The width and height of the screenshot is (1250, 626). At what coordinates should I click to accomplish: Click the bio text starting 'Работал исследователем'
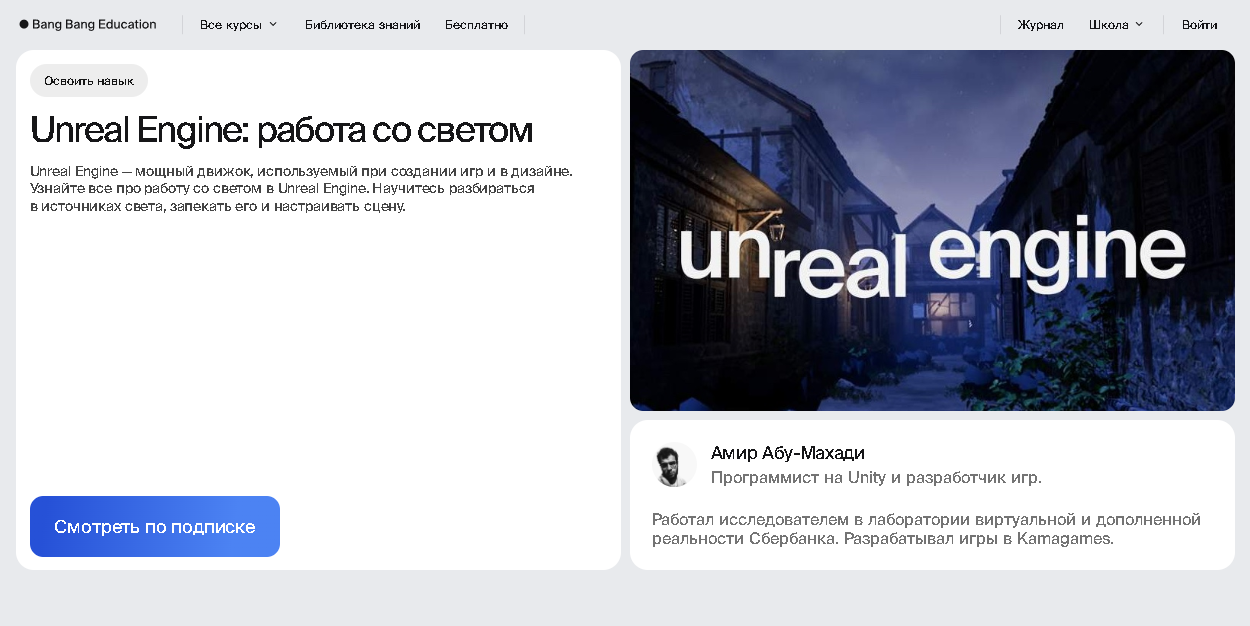[926, 529]
